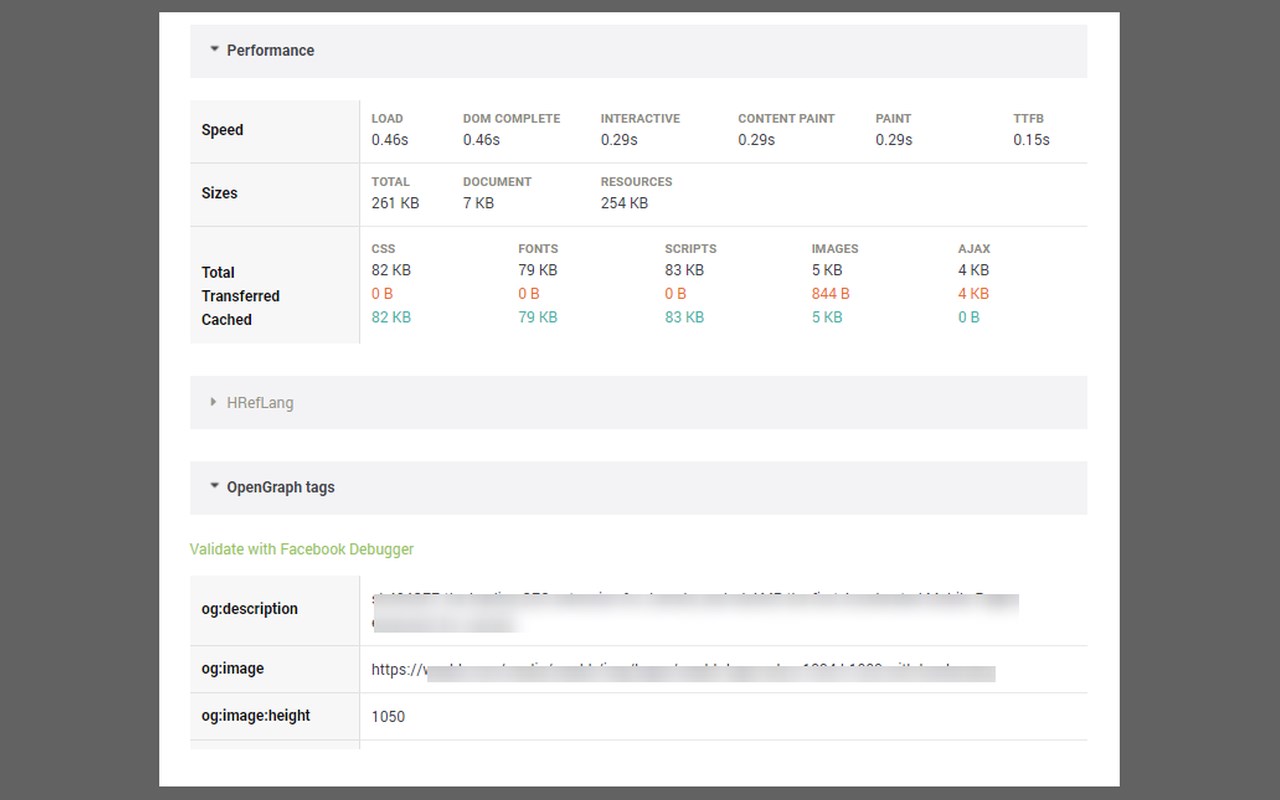Select the og:image:height value 1050
The image size is (1280, 800).
point(388,717)
